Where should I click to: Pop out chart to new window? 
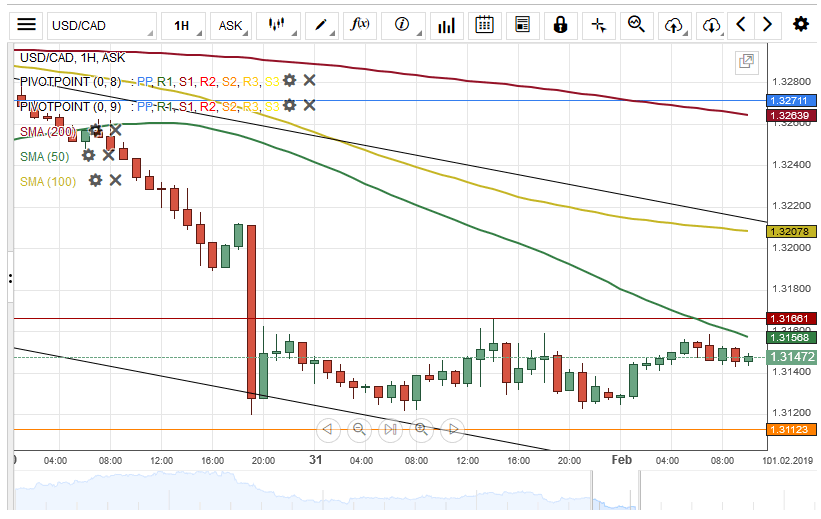coord(746,62)
